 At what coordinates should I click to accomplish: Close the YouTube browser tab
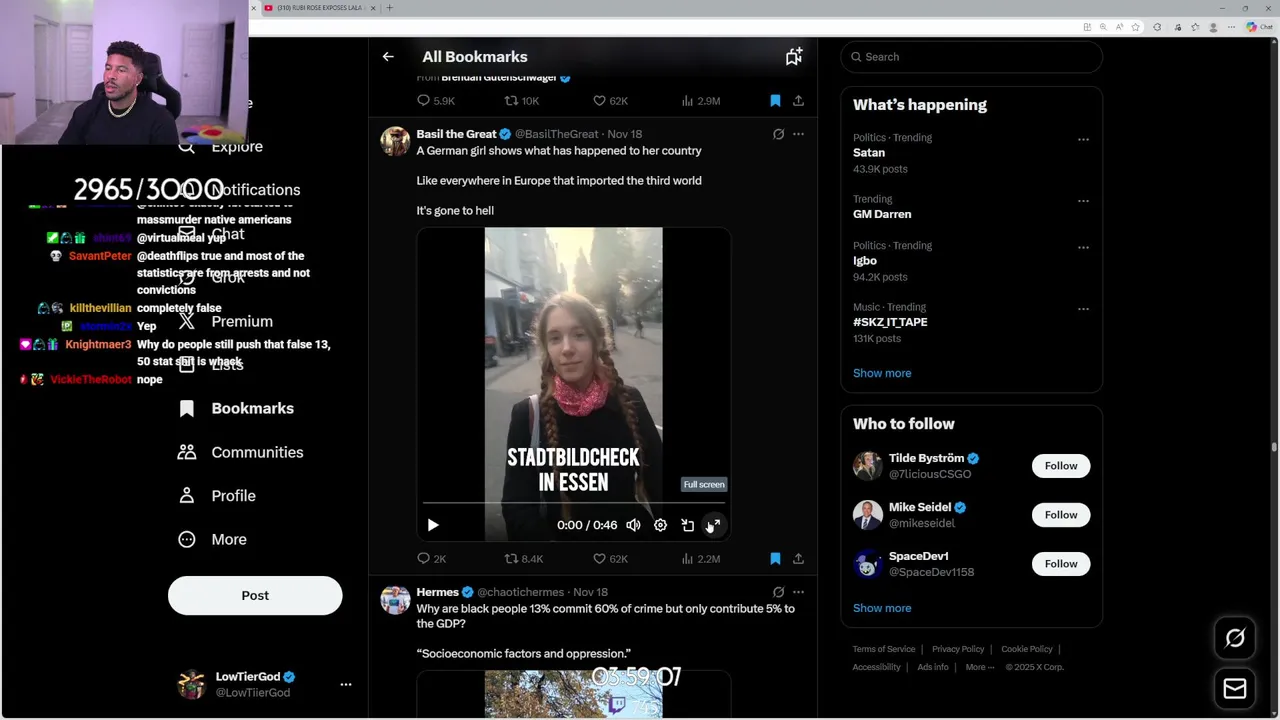click(373, 8)
